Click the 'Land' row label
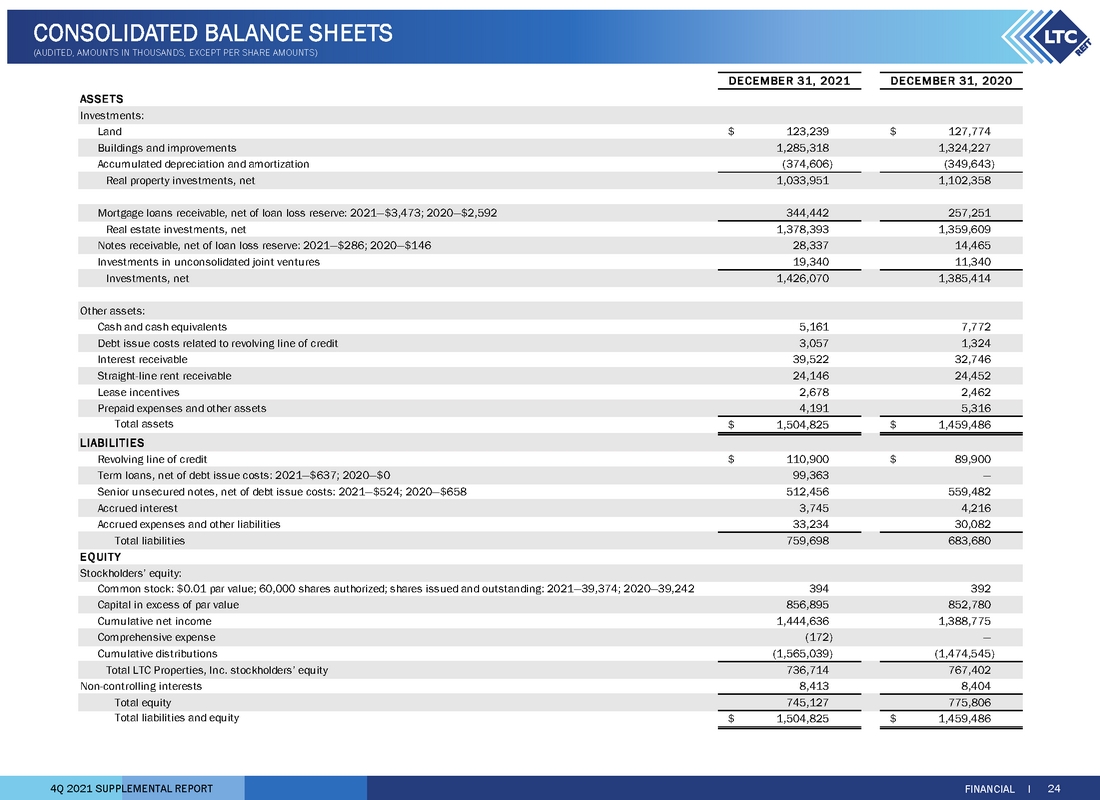The width and height of the screenshot is (1100, 800). coord(109,131)
